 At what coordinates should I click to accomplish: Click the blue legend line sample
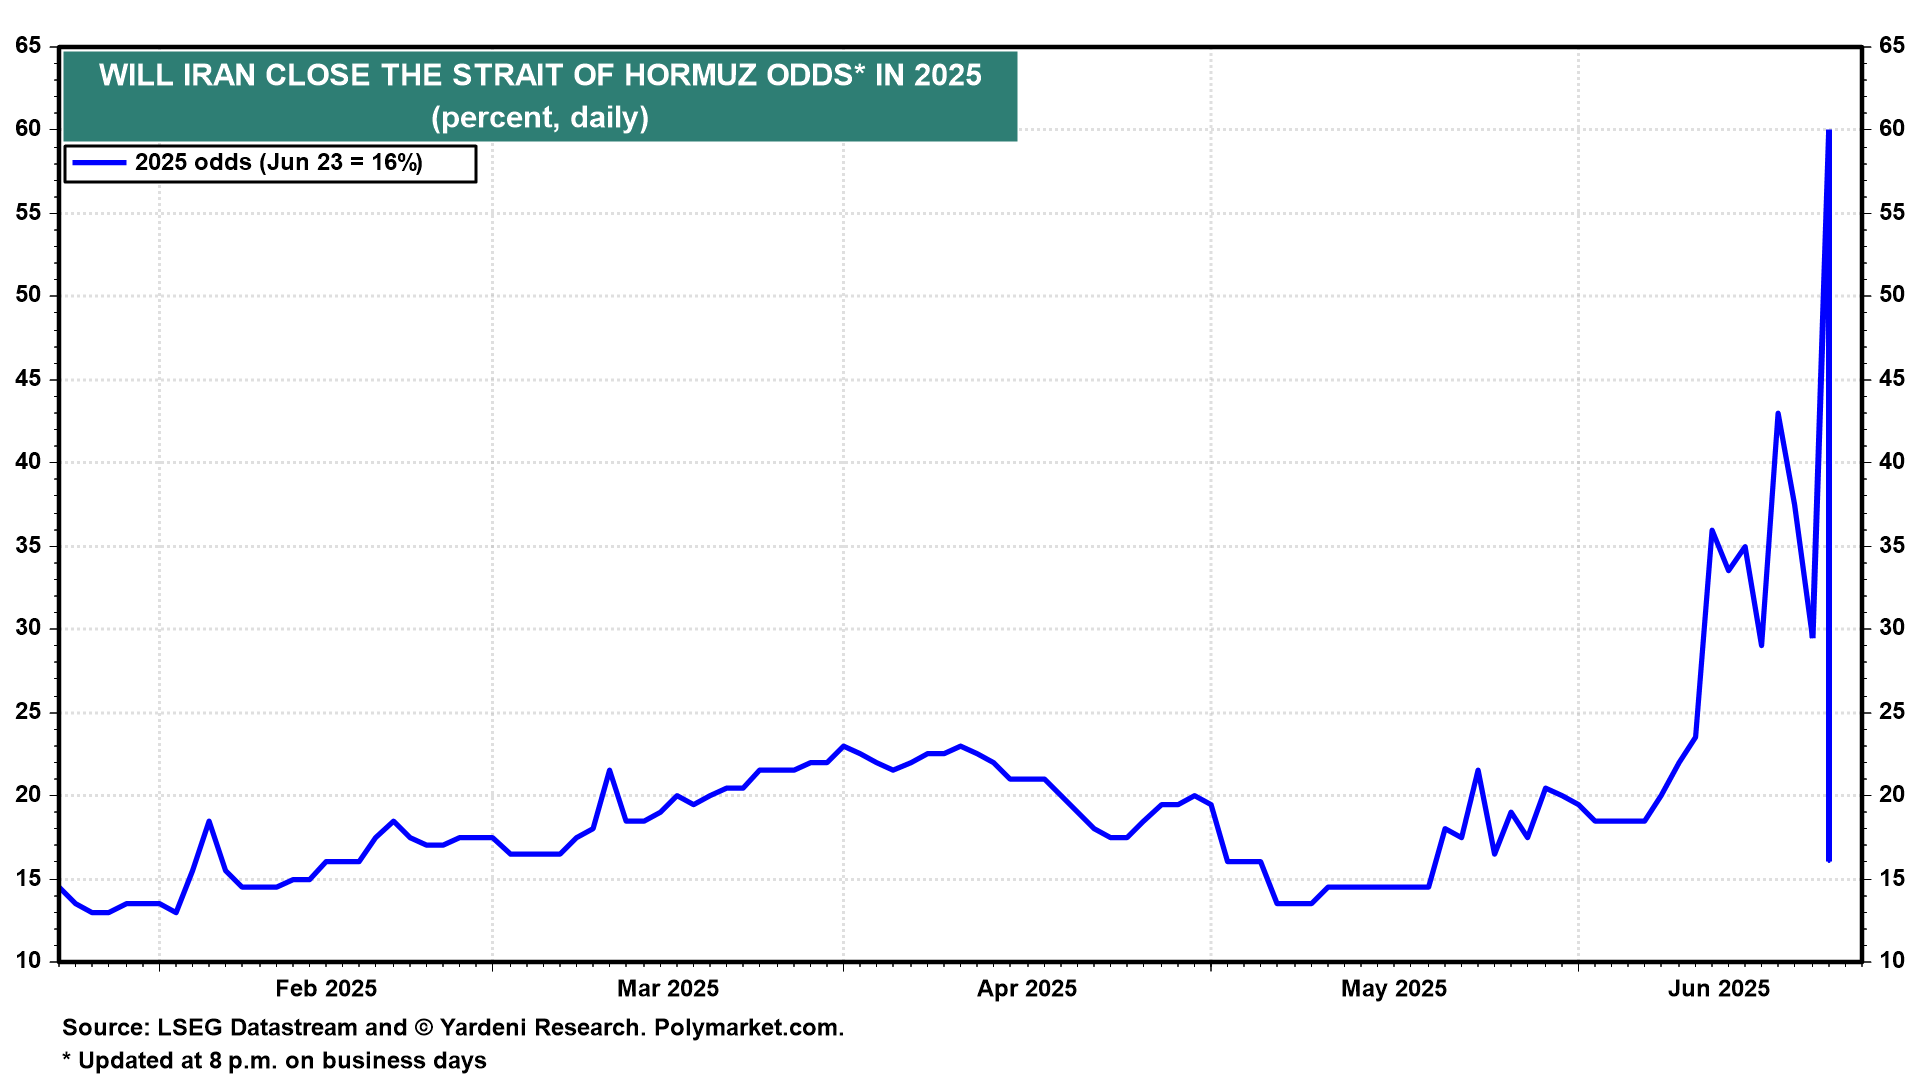point(100,163)
